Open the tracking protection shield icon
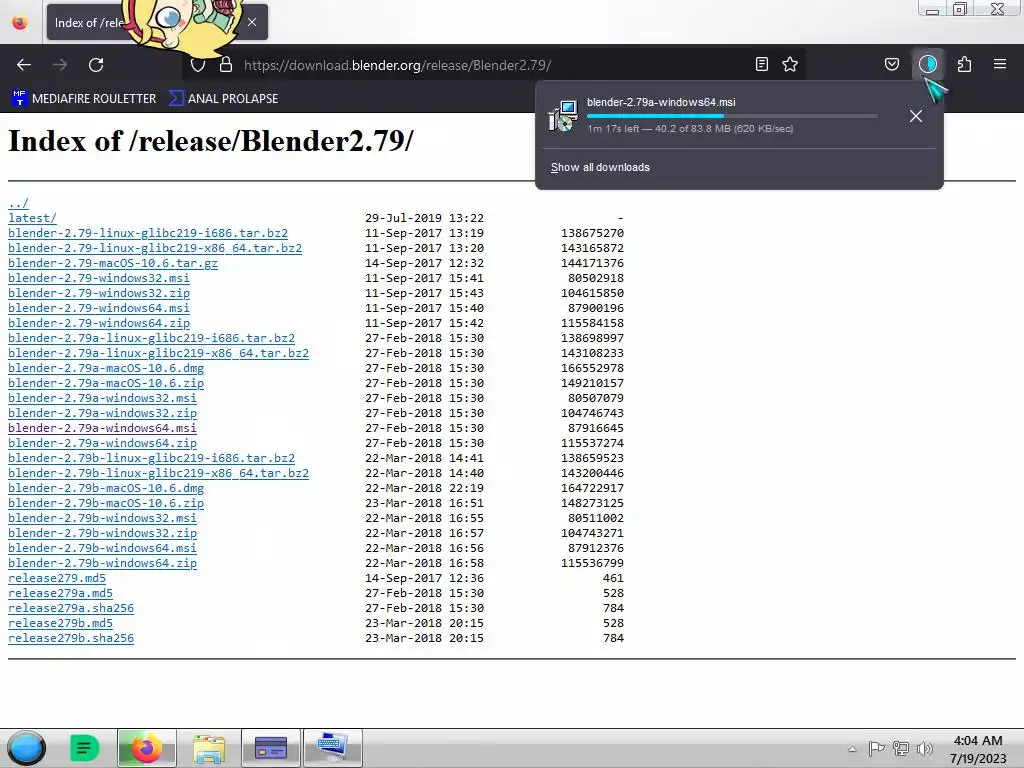This screenshot has height=768, width=1024. coord(198,65)
